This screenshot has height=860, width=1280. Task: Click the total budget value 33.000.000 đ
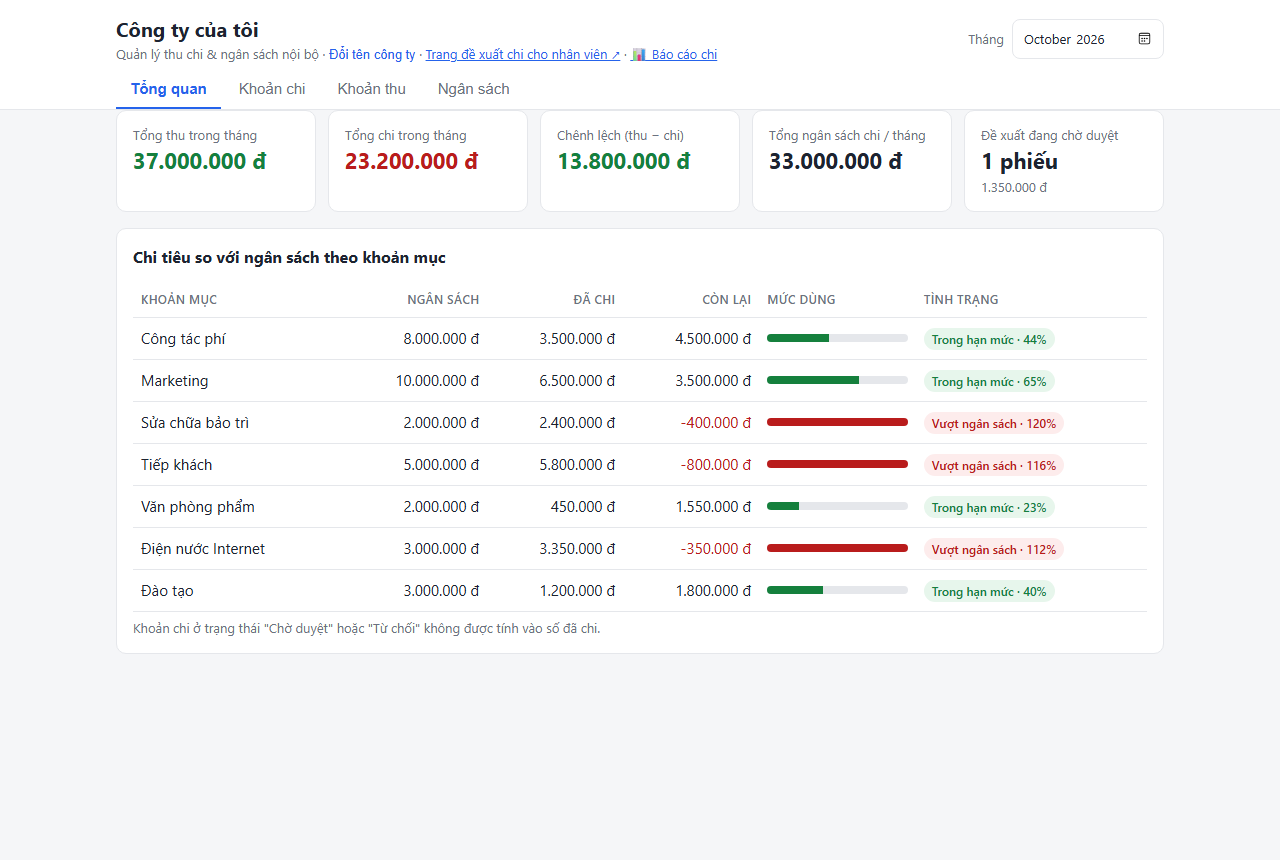[836, 161]
